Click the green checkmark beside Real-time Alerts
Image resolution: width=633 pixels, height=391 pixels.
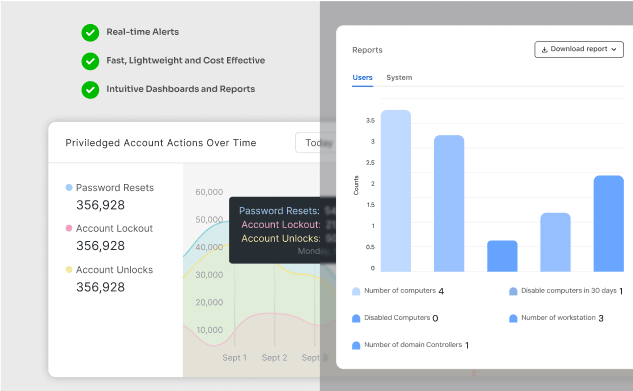pyautogui.click(x=90, y=33)
